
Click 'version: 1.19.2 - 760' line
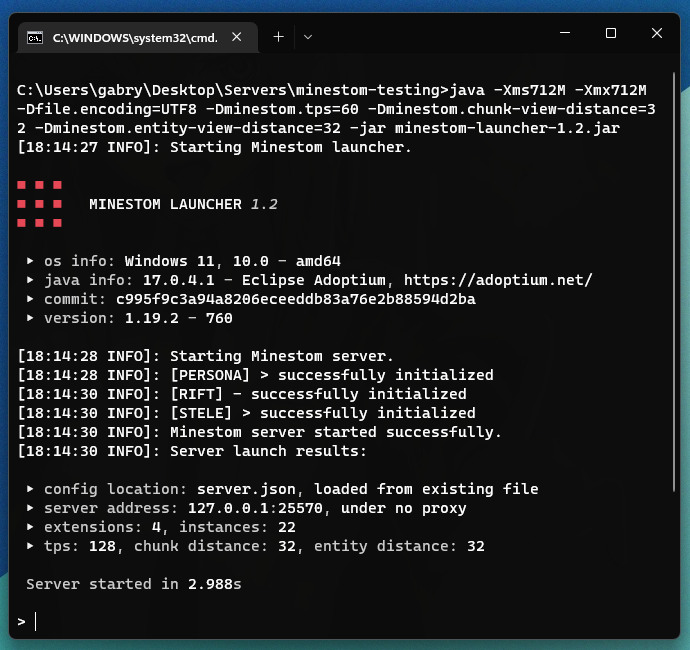(x=129, y=318)
